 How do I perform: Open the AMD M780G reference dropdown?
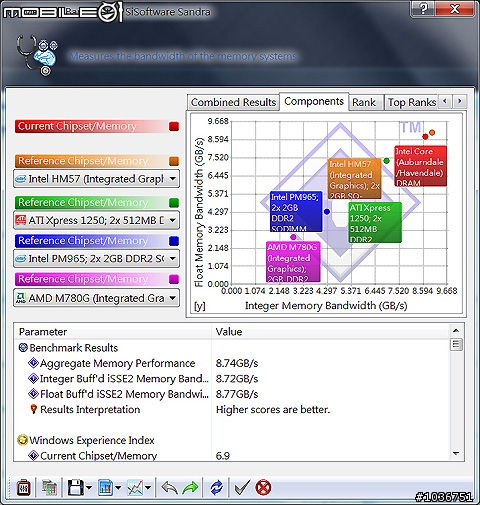click(x=96, y=298)
